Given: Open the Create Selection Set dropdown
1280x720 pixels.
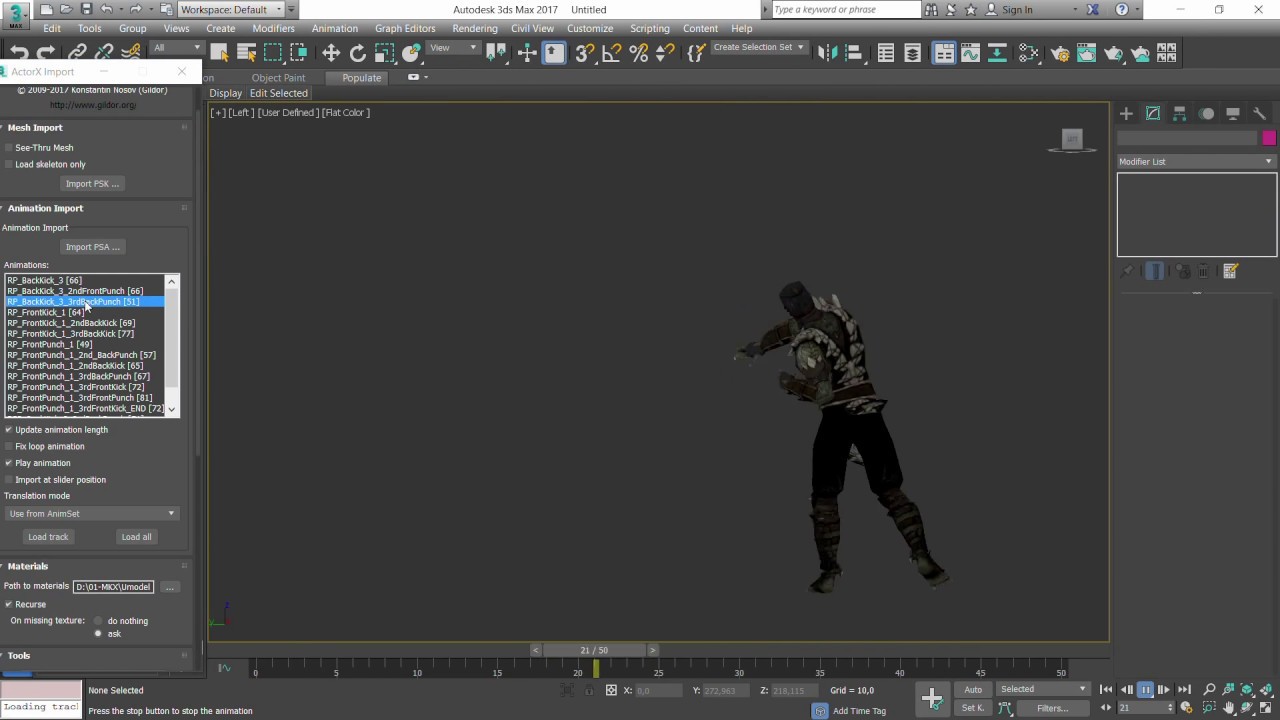Looking at the screenshot, I should click(758, 47).
